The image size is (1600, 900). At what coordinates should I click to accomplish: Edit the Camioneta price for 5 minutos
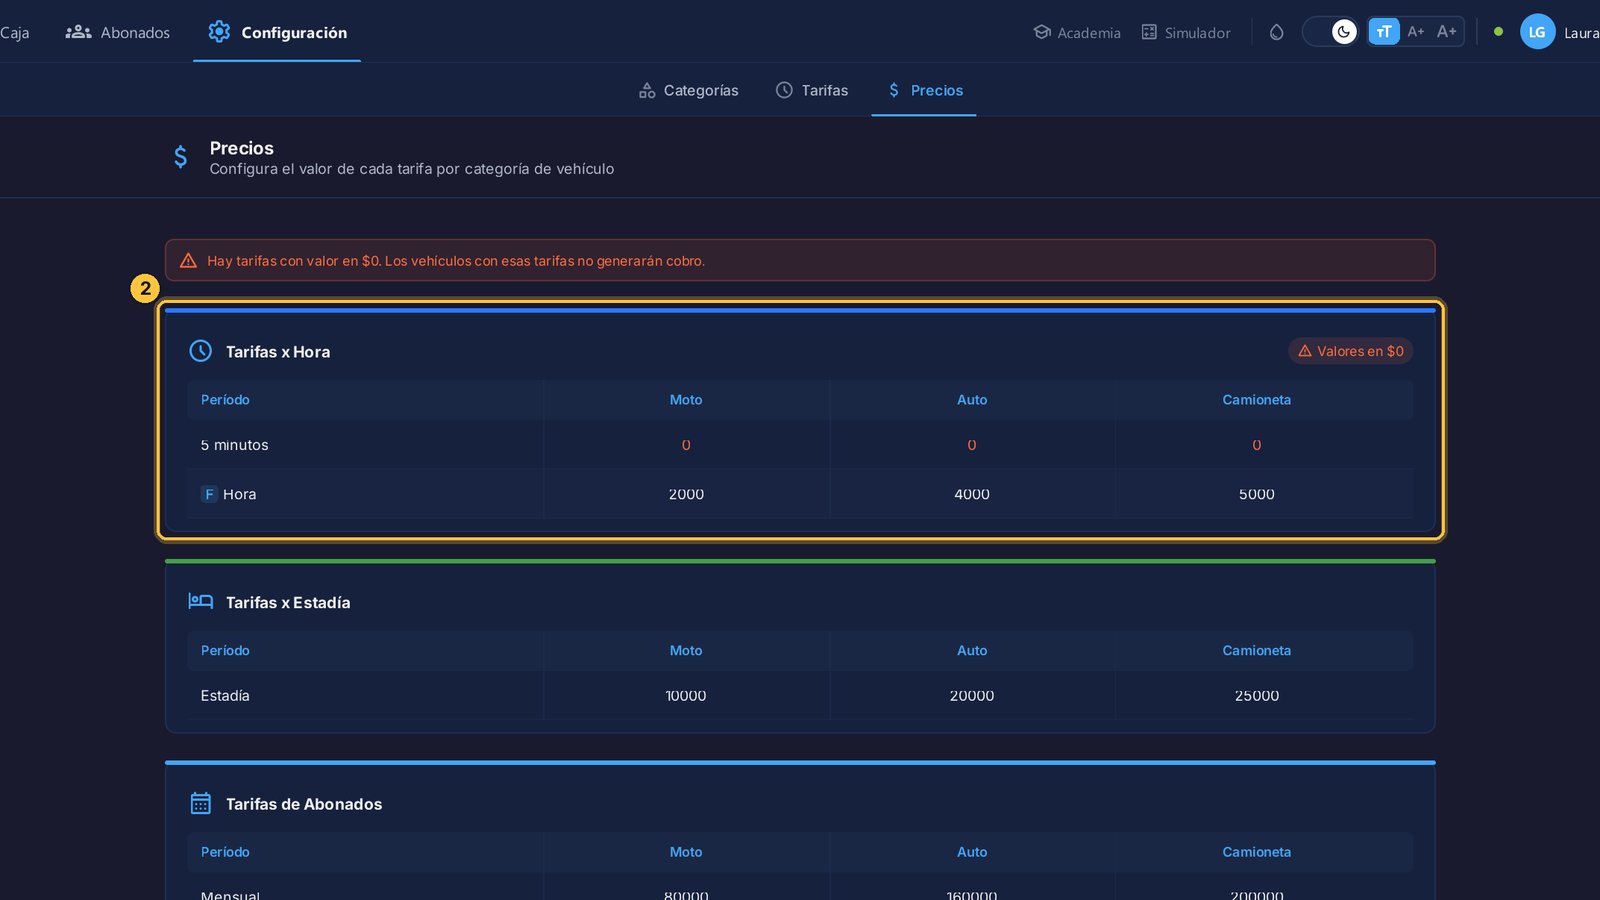point(1257,445)
